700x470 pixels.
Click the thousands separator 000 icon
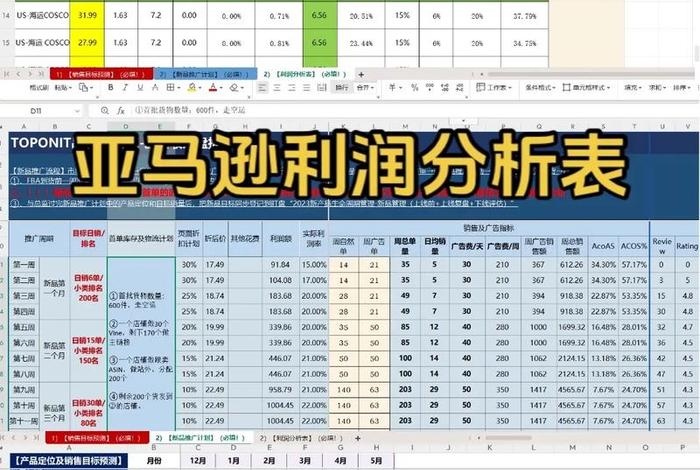[429, 87]
